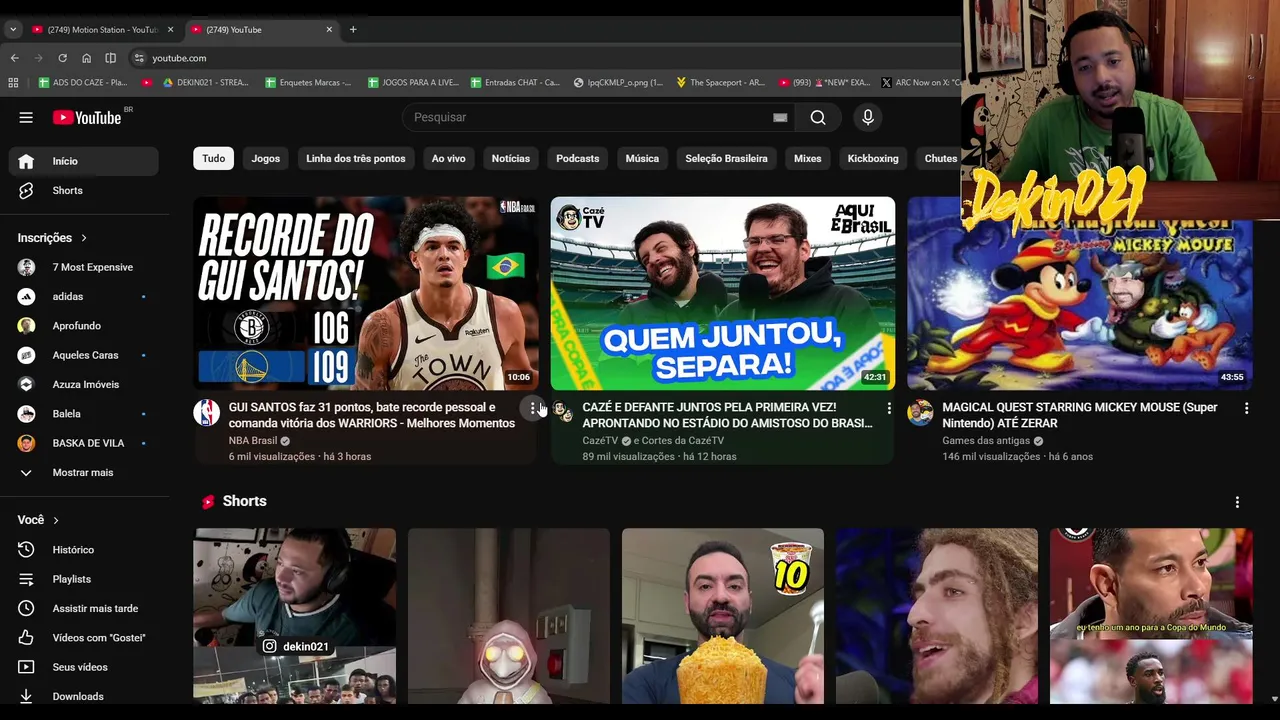Select the Notícias filter chip
This screenshot has width=1280, height=720.
click(x=511, y=158)
